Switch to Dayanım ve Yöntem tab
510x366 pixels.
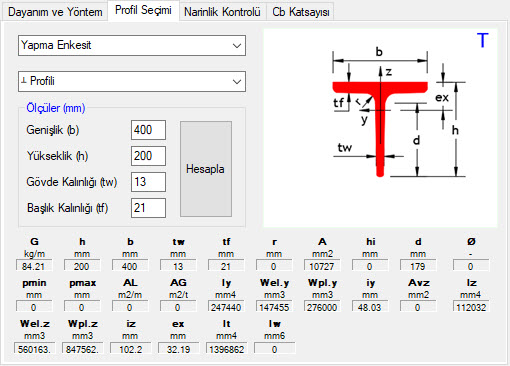pos(55,12)
